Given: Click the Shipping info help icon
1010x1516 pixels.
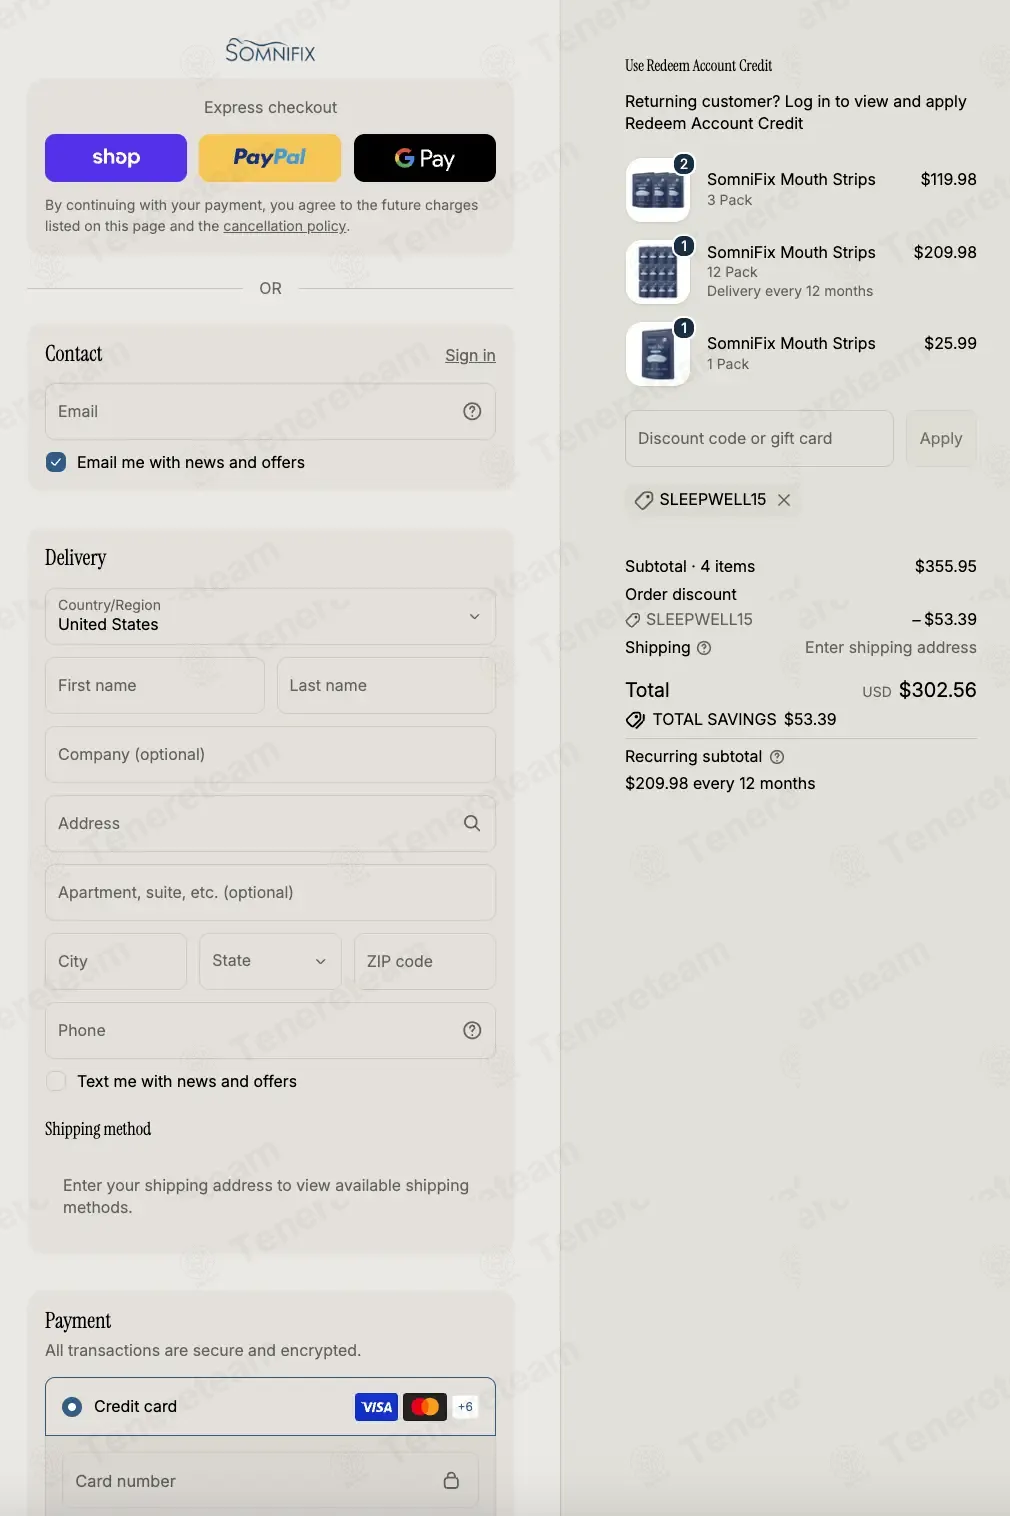Looking at the screenshot, I should 704,648.
